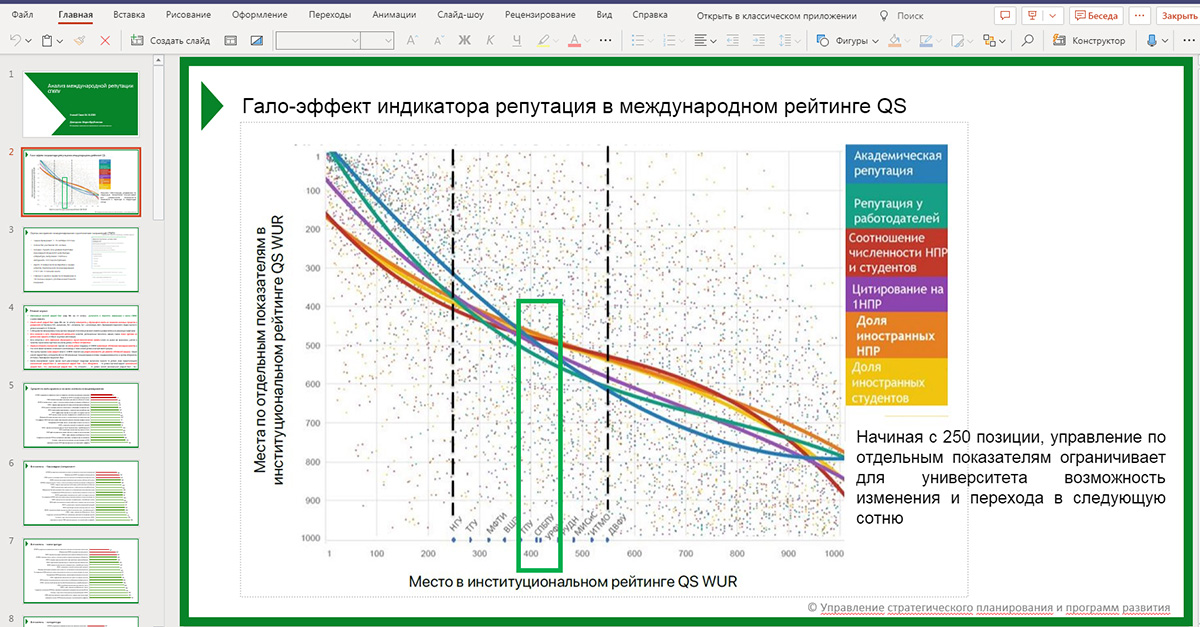Open the font name combo box
The height and width of the screenshot is (627, 1200).
[318, 41]
